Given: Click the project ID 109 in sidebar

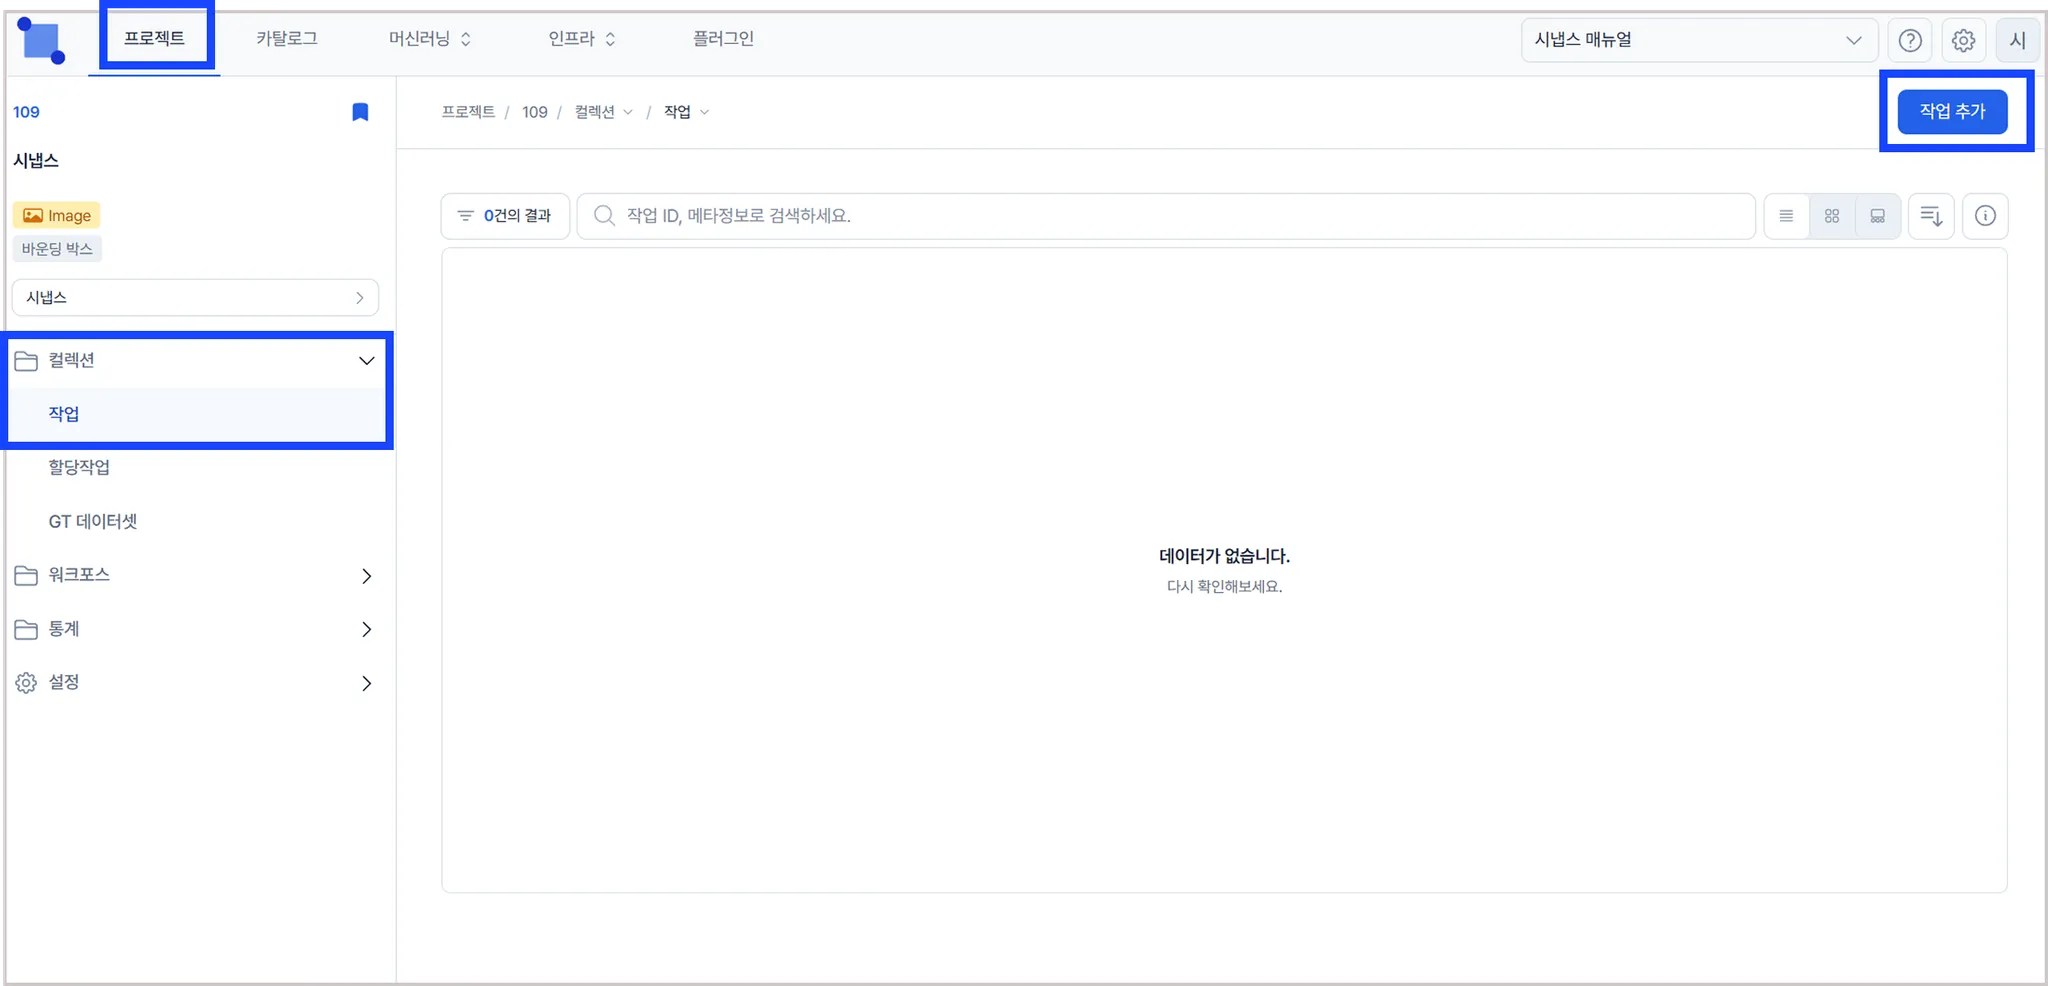Looking at the screenshot, I should tap(26, 112).
